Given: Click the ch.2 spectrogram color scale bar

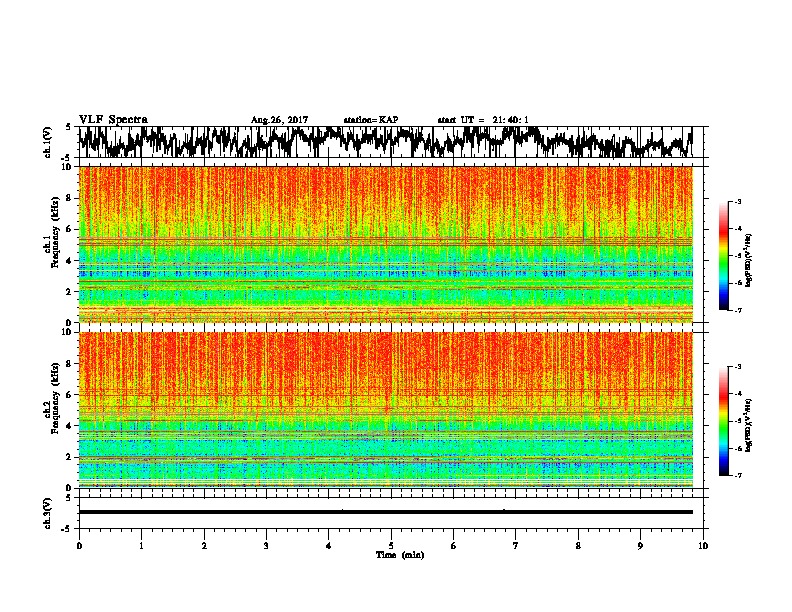Looking at the screenshot, I should (x=724, y=421).
